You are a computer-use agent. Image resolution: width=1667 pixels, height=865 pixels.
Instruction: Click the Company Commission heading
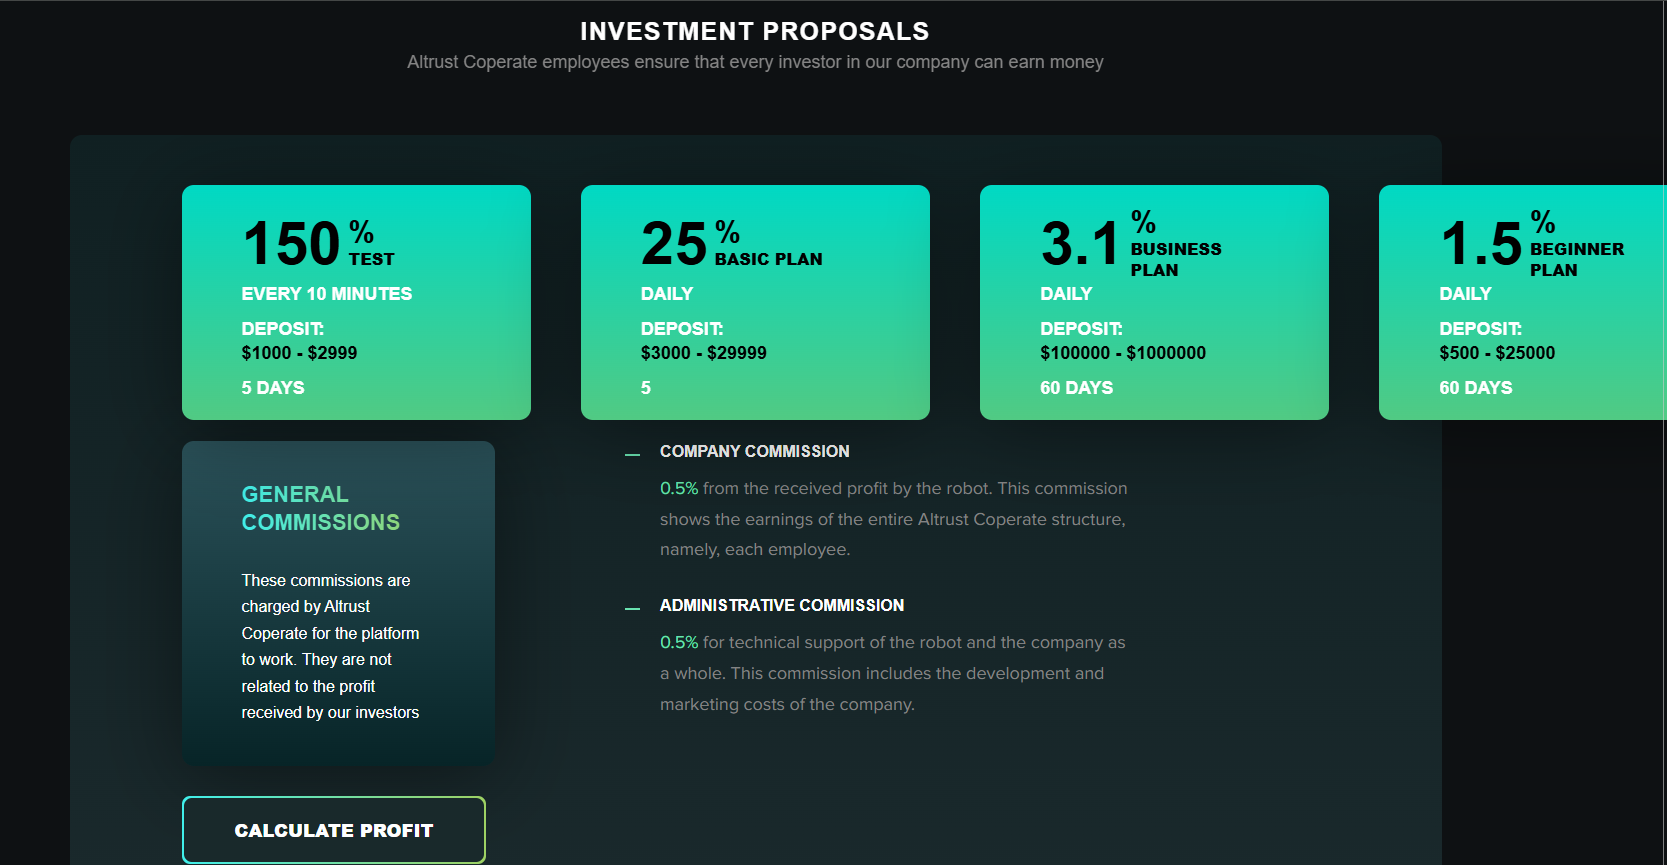point(754,452)
